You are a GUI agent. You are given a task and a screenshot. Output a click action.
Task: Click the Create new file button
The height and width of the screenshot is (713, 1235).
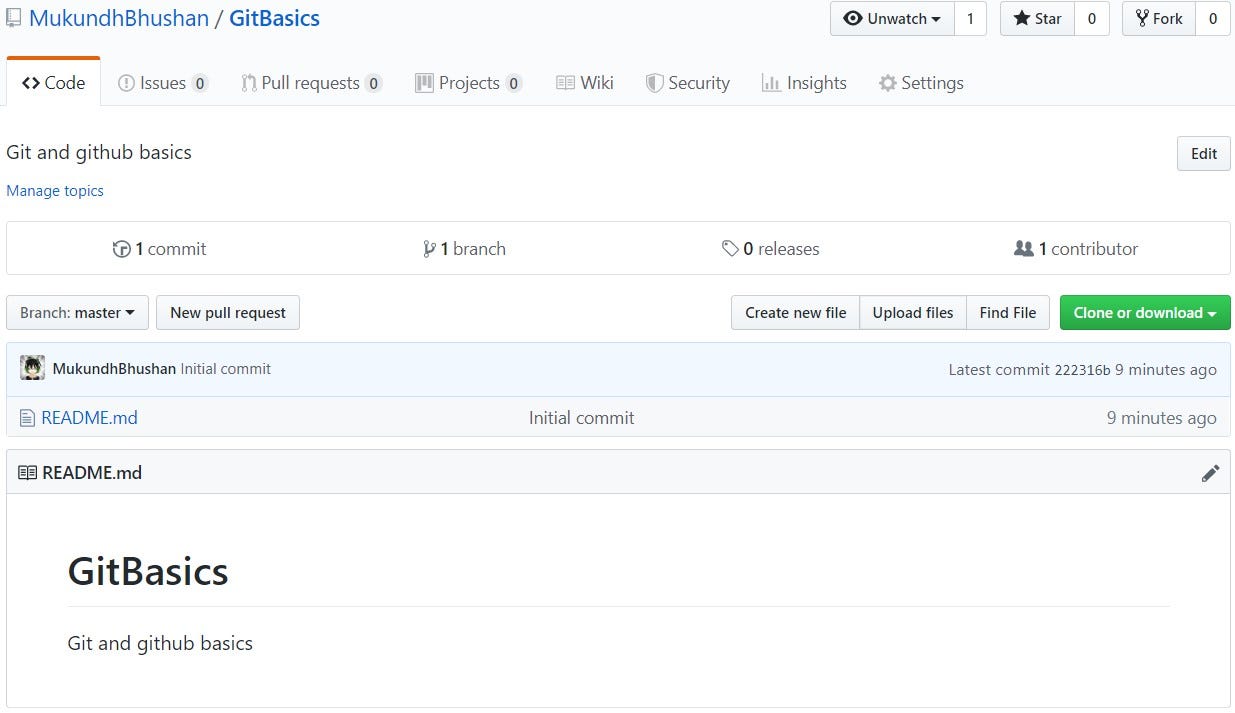pyautogui.click(x=795, y=312)
